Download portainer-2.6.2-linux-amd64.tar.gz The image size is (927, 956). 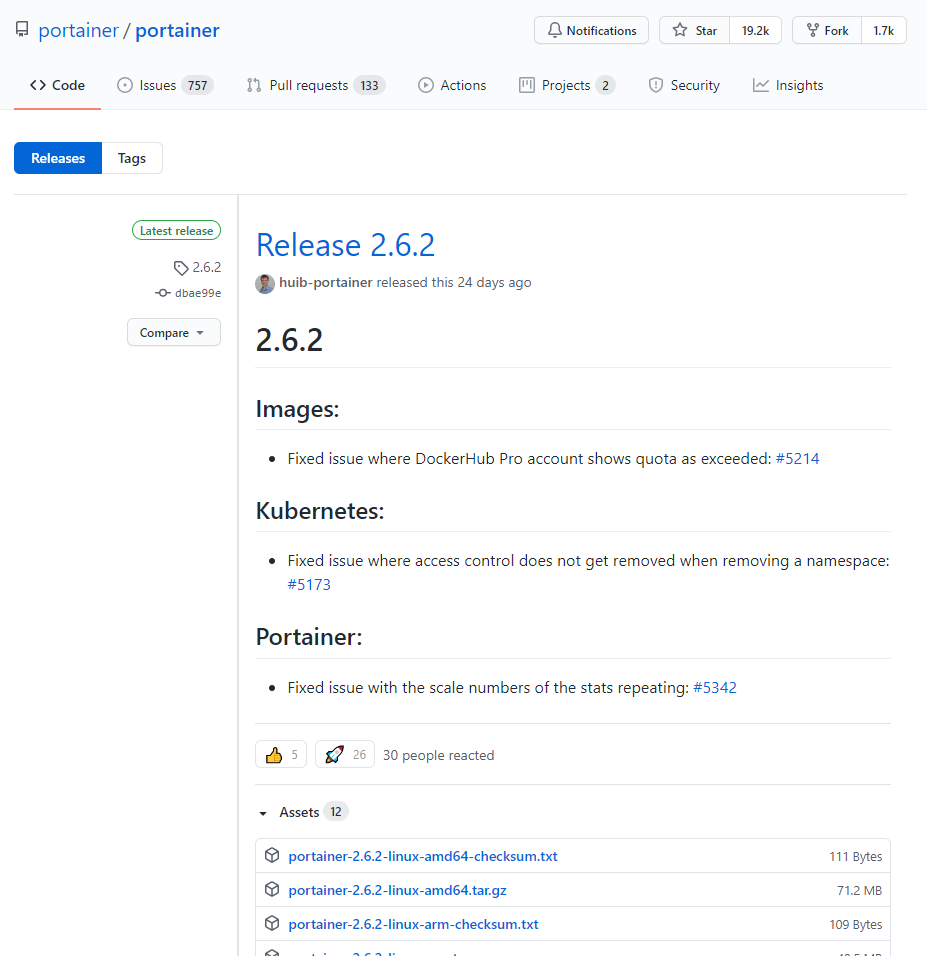(397, 890)
